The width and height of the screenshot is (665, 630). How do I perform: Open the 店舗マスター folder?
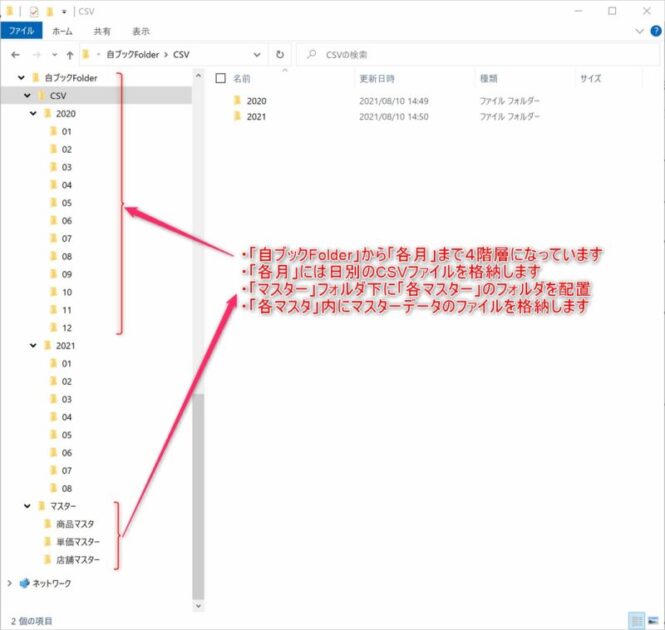pos(78,560)
